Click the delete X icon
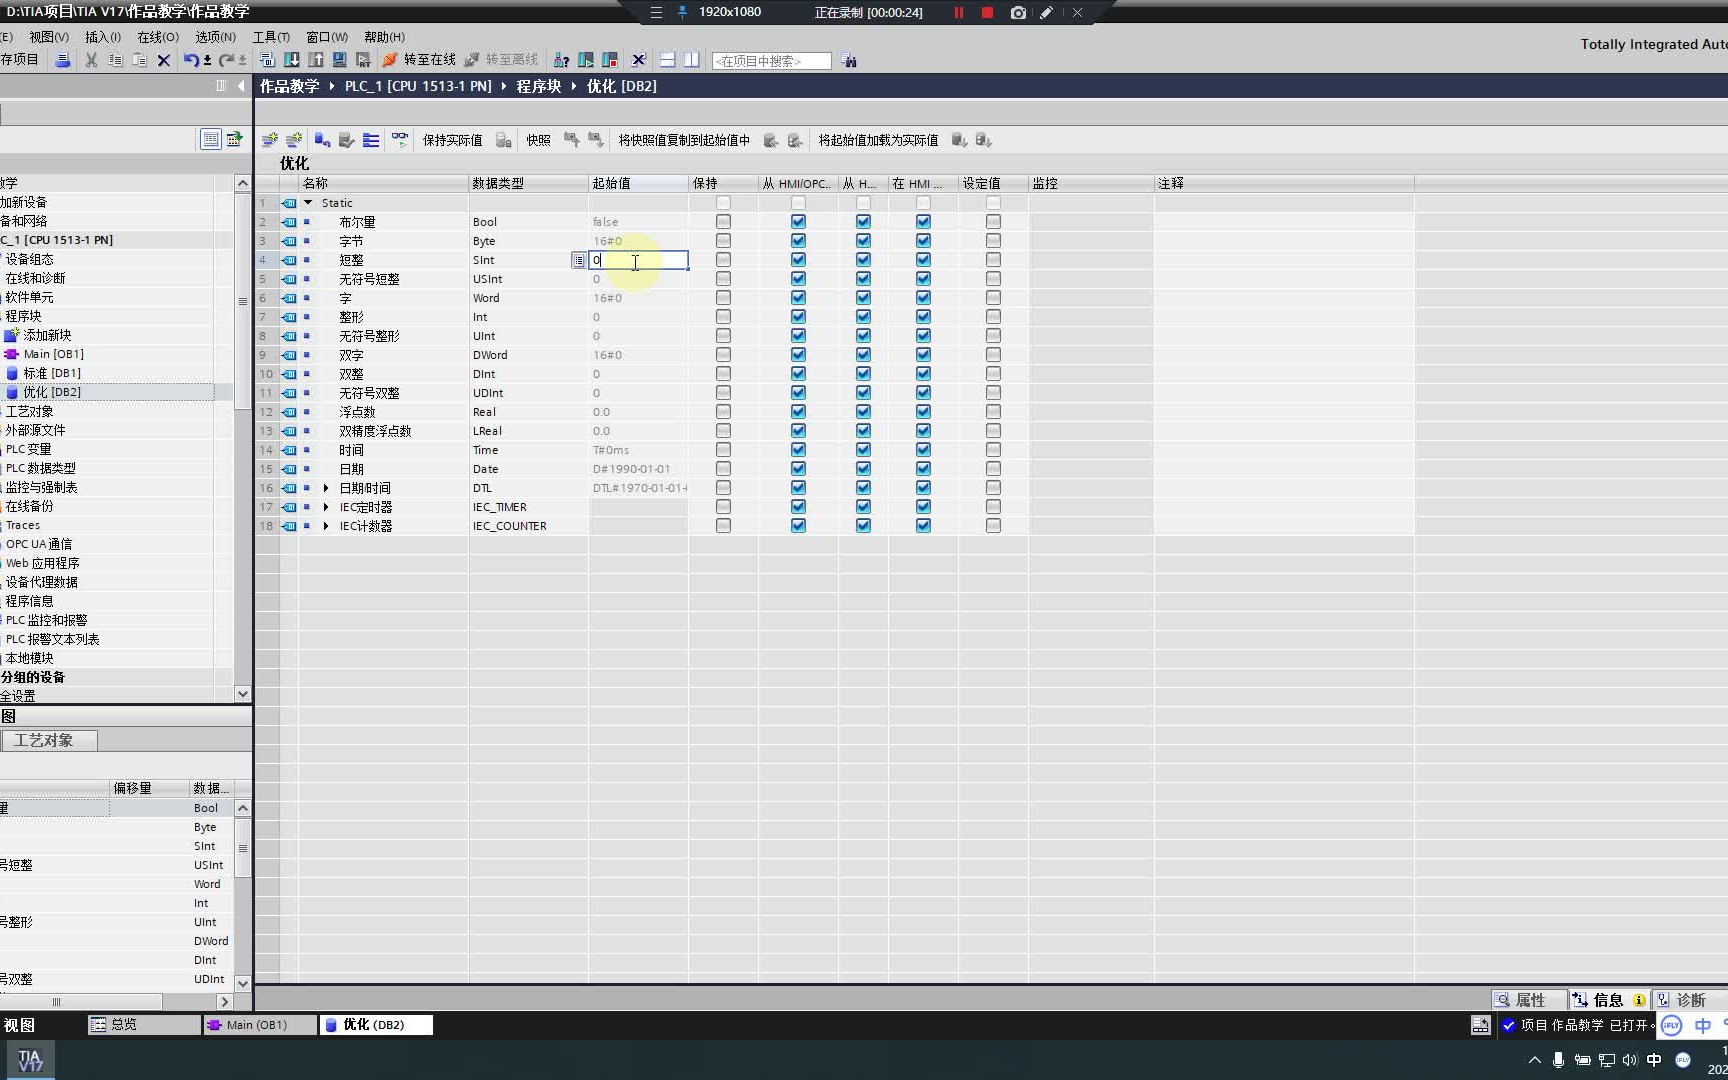The image size is (1728, 1080). point(164,60)
